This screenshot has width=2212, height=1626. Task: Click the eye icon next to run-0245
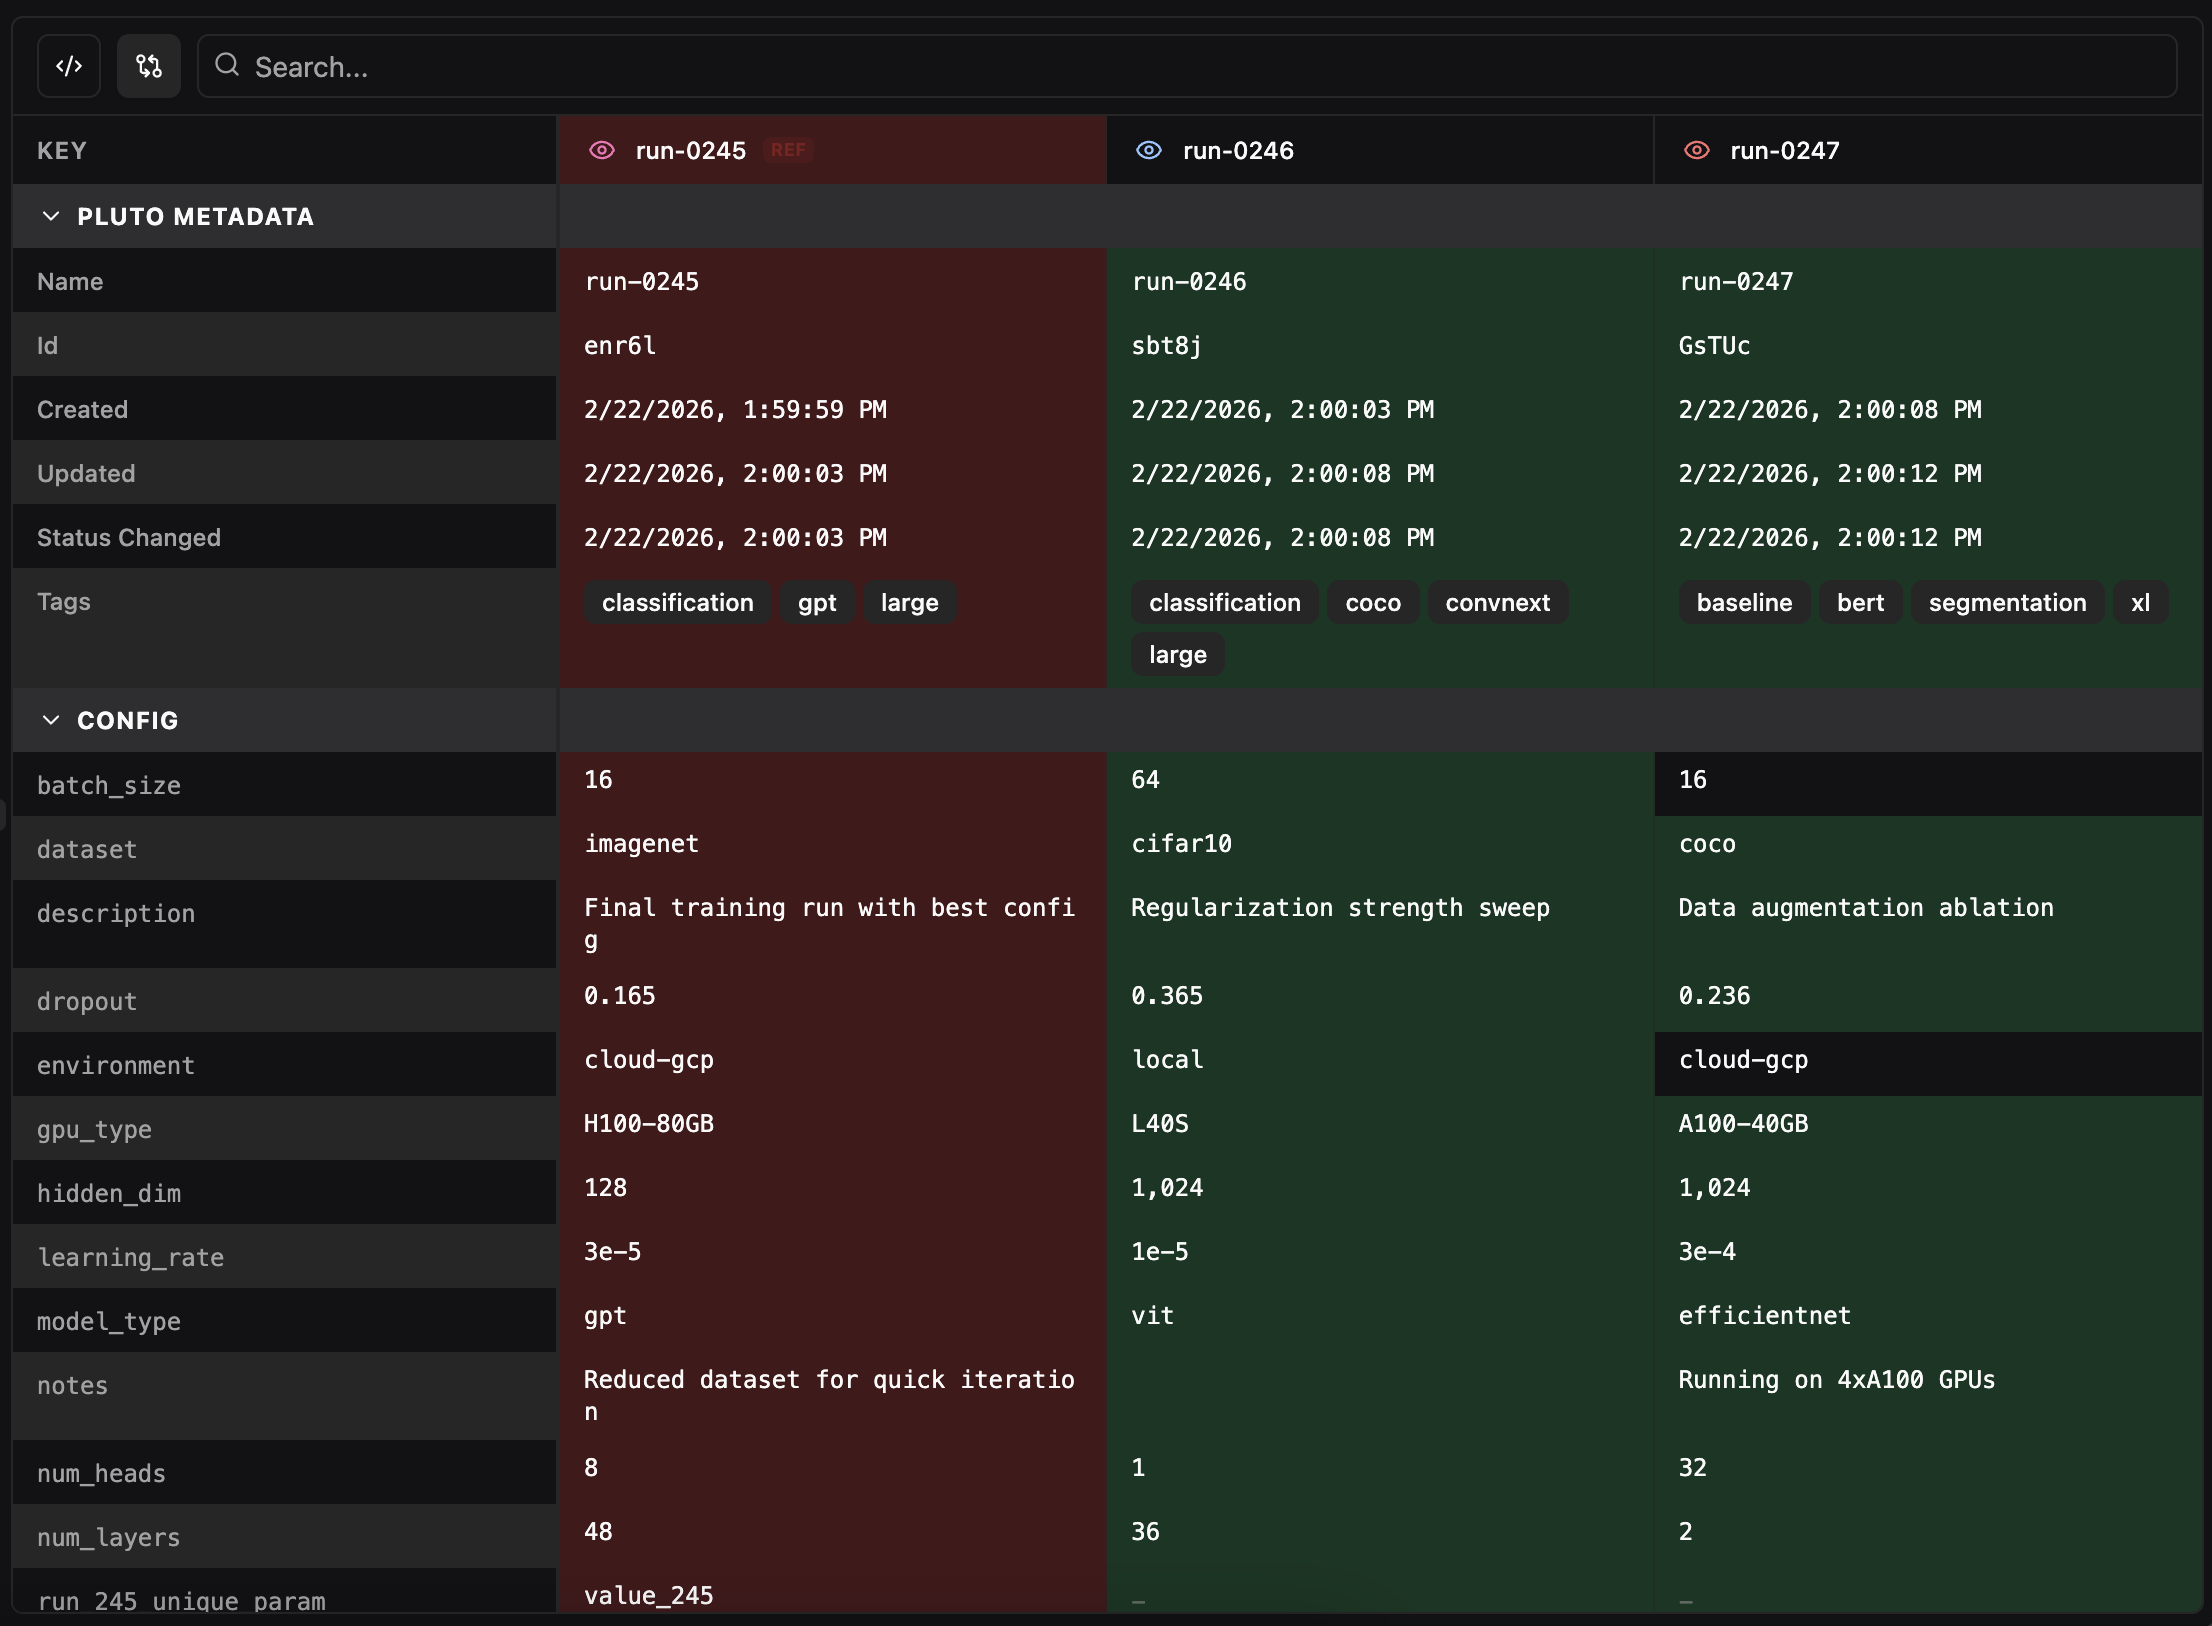pyautogui.click(x=602, y=150)
